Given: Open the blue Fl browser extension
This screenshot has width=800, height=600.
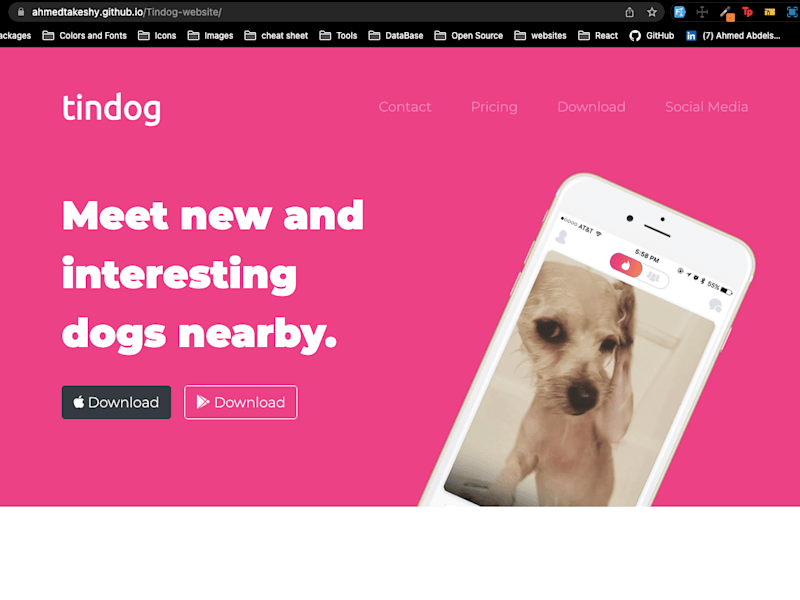Looking at the screenshot, I should 680,12.
